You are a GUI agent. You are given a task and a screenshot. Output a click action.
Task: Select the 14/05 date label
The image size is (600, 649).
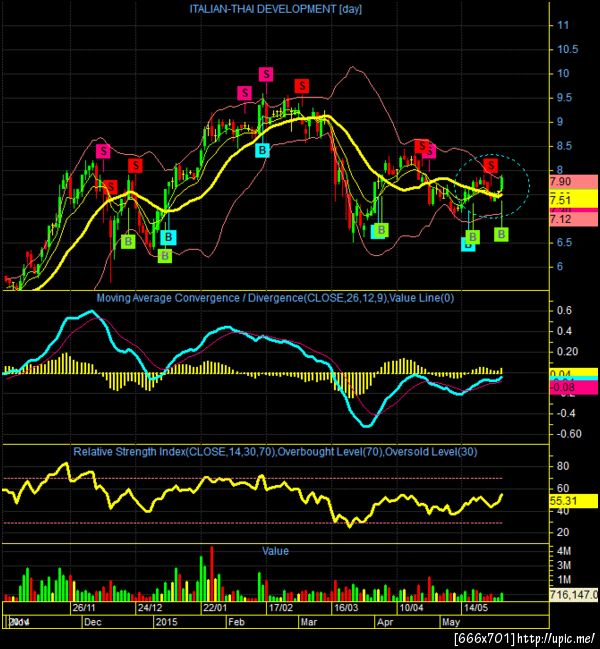[476, 608]
